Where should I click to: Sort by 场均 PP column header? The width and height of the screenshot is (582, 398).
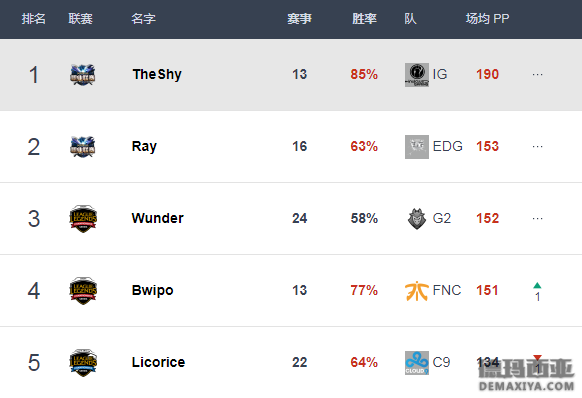(487, 19)
